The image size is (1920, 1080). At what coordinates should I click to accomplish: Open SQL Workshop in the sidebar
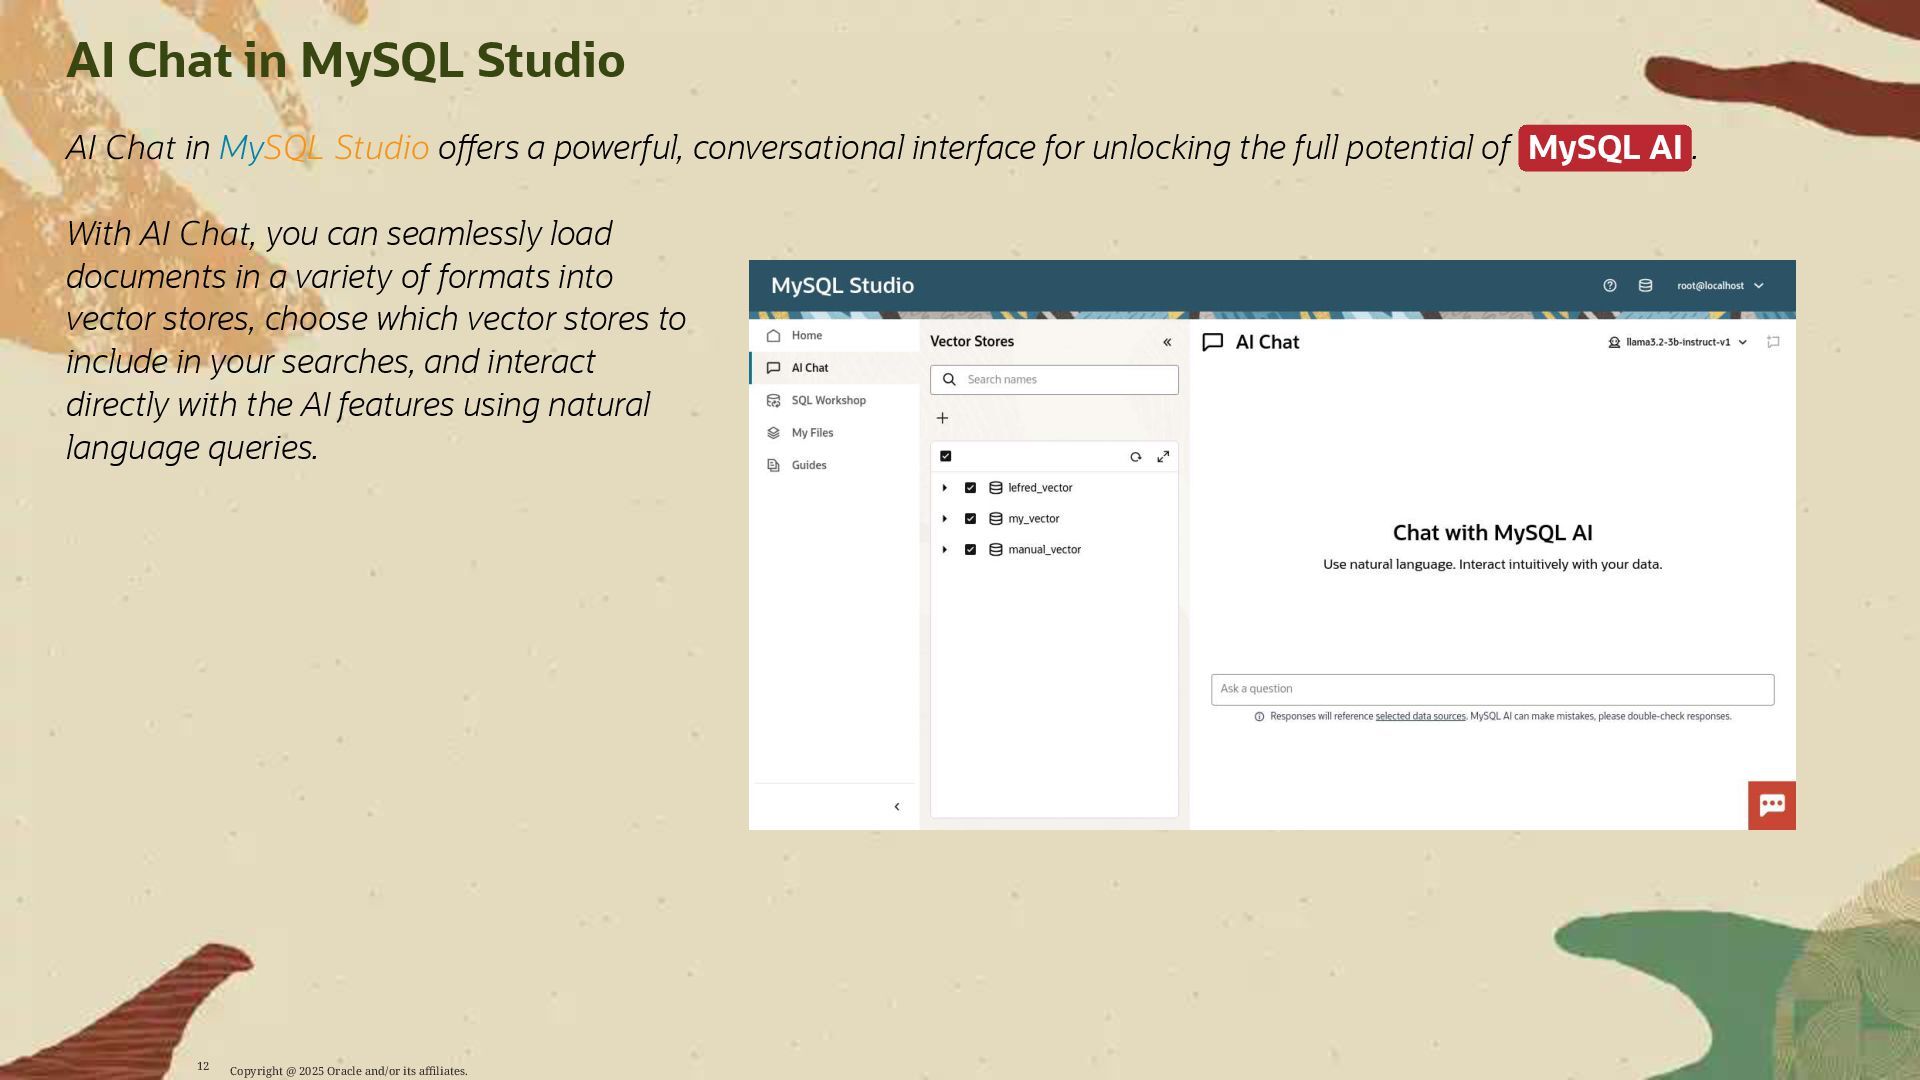tap(828, 400)
